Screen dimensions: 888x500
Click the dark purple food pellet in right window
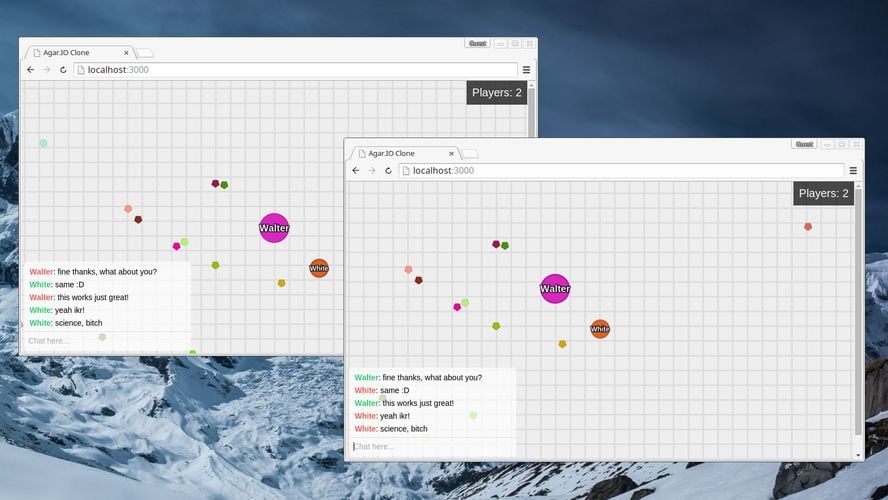pos(496,244)
